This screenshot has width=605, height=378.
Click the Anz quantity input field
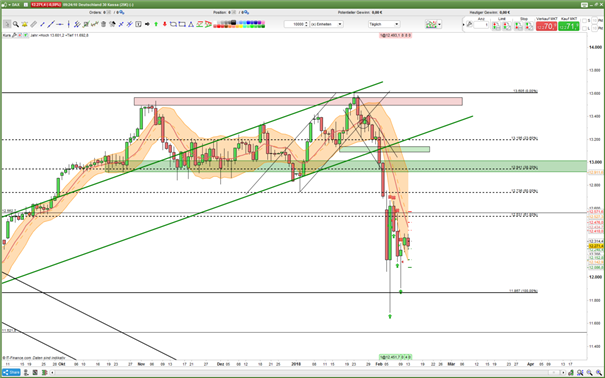[481, 25]
